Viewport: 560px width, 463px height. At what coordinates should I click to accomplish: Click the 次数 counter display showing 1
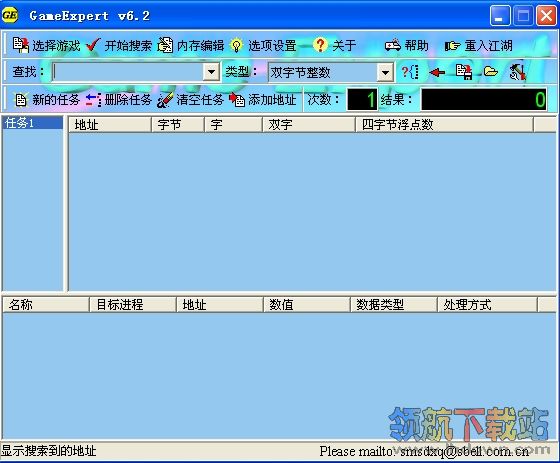362,99
